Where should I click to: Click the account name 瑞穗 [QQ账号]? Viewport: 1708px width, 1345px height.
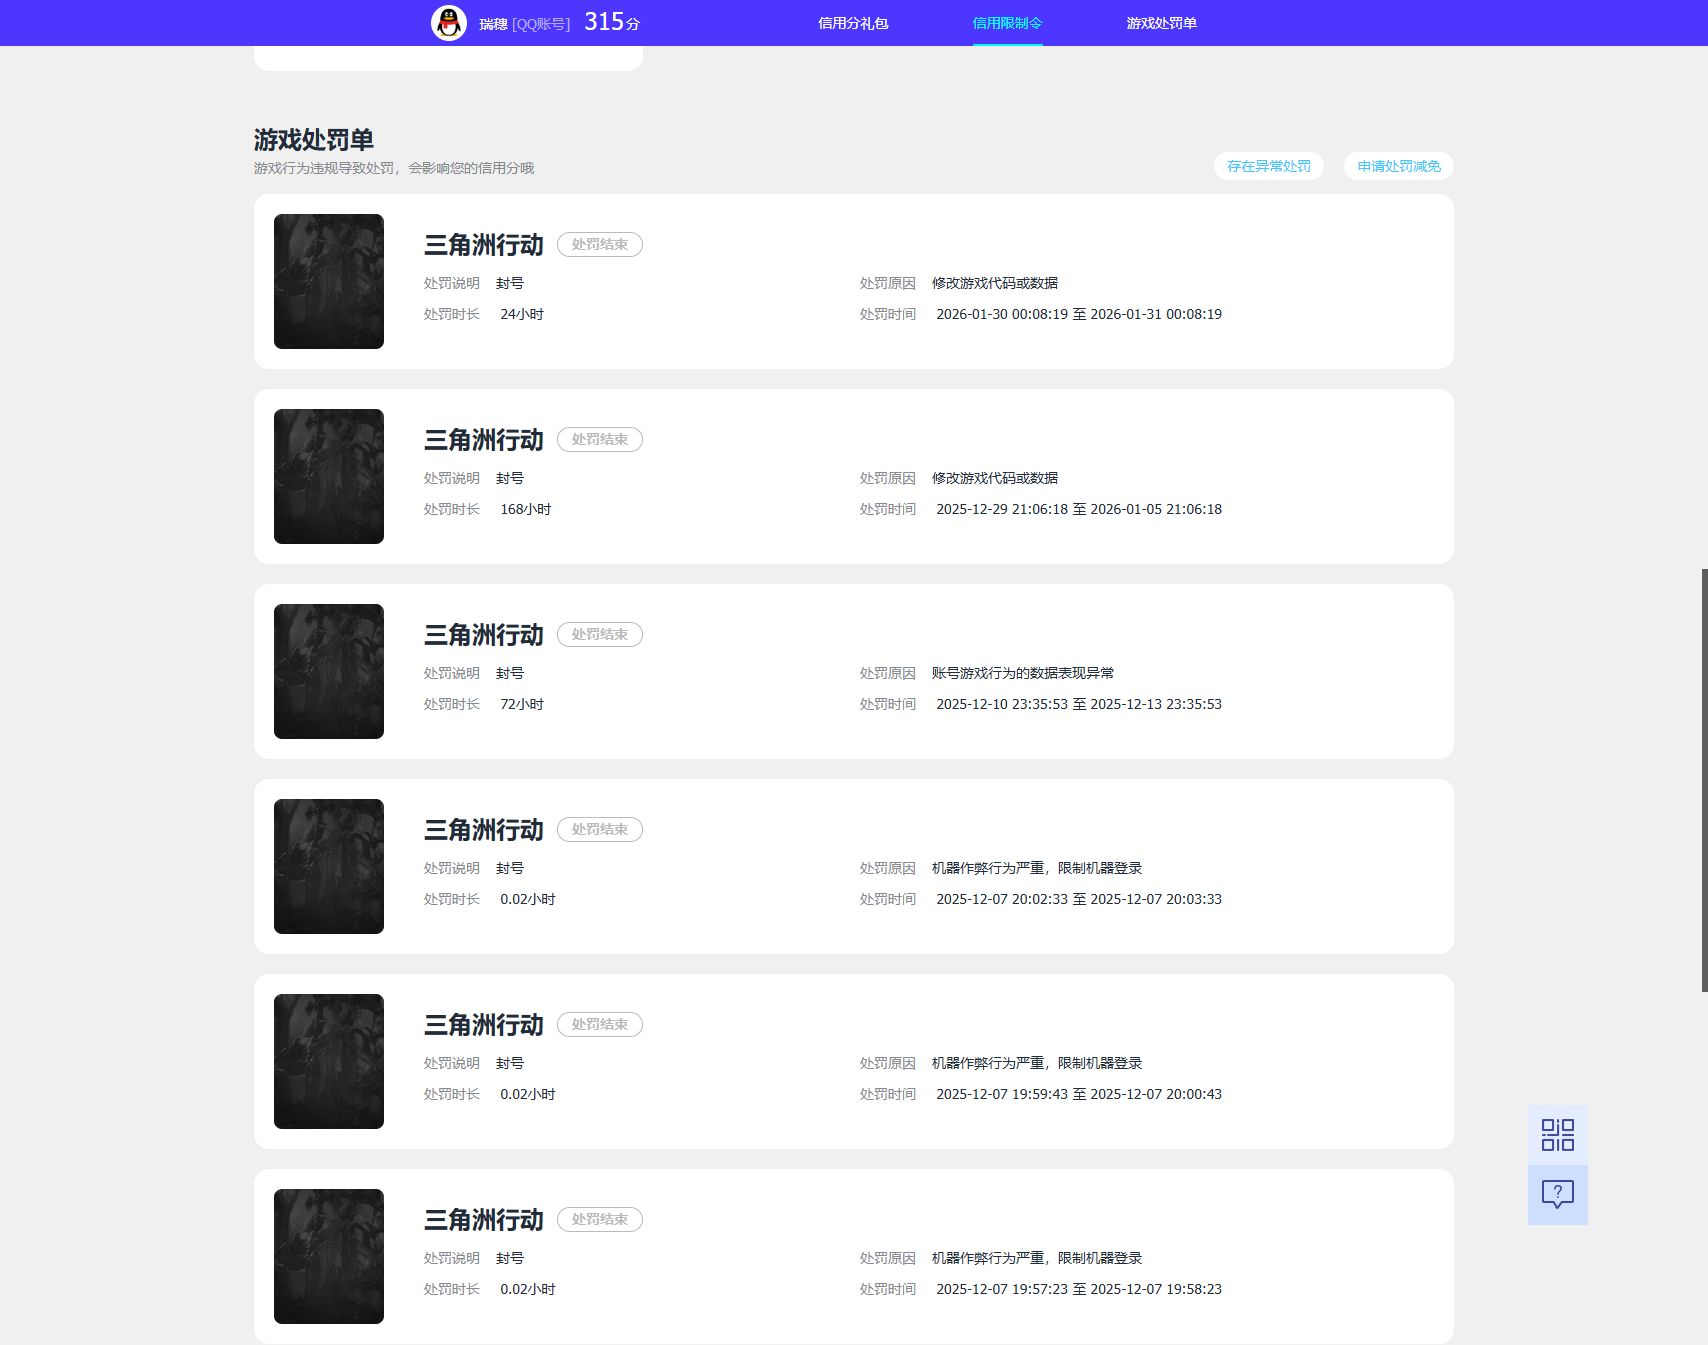coord(524,24)
